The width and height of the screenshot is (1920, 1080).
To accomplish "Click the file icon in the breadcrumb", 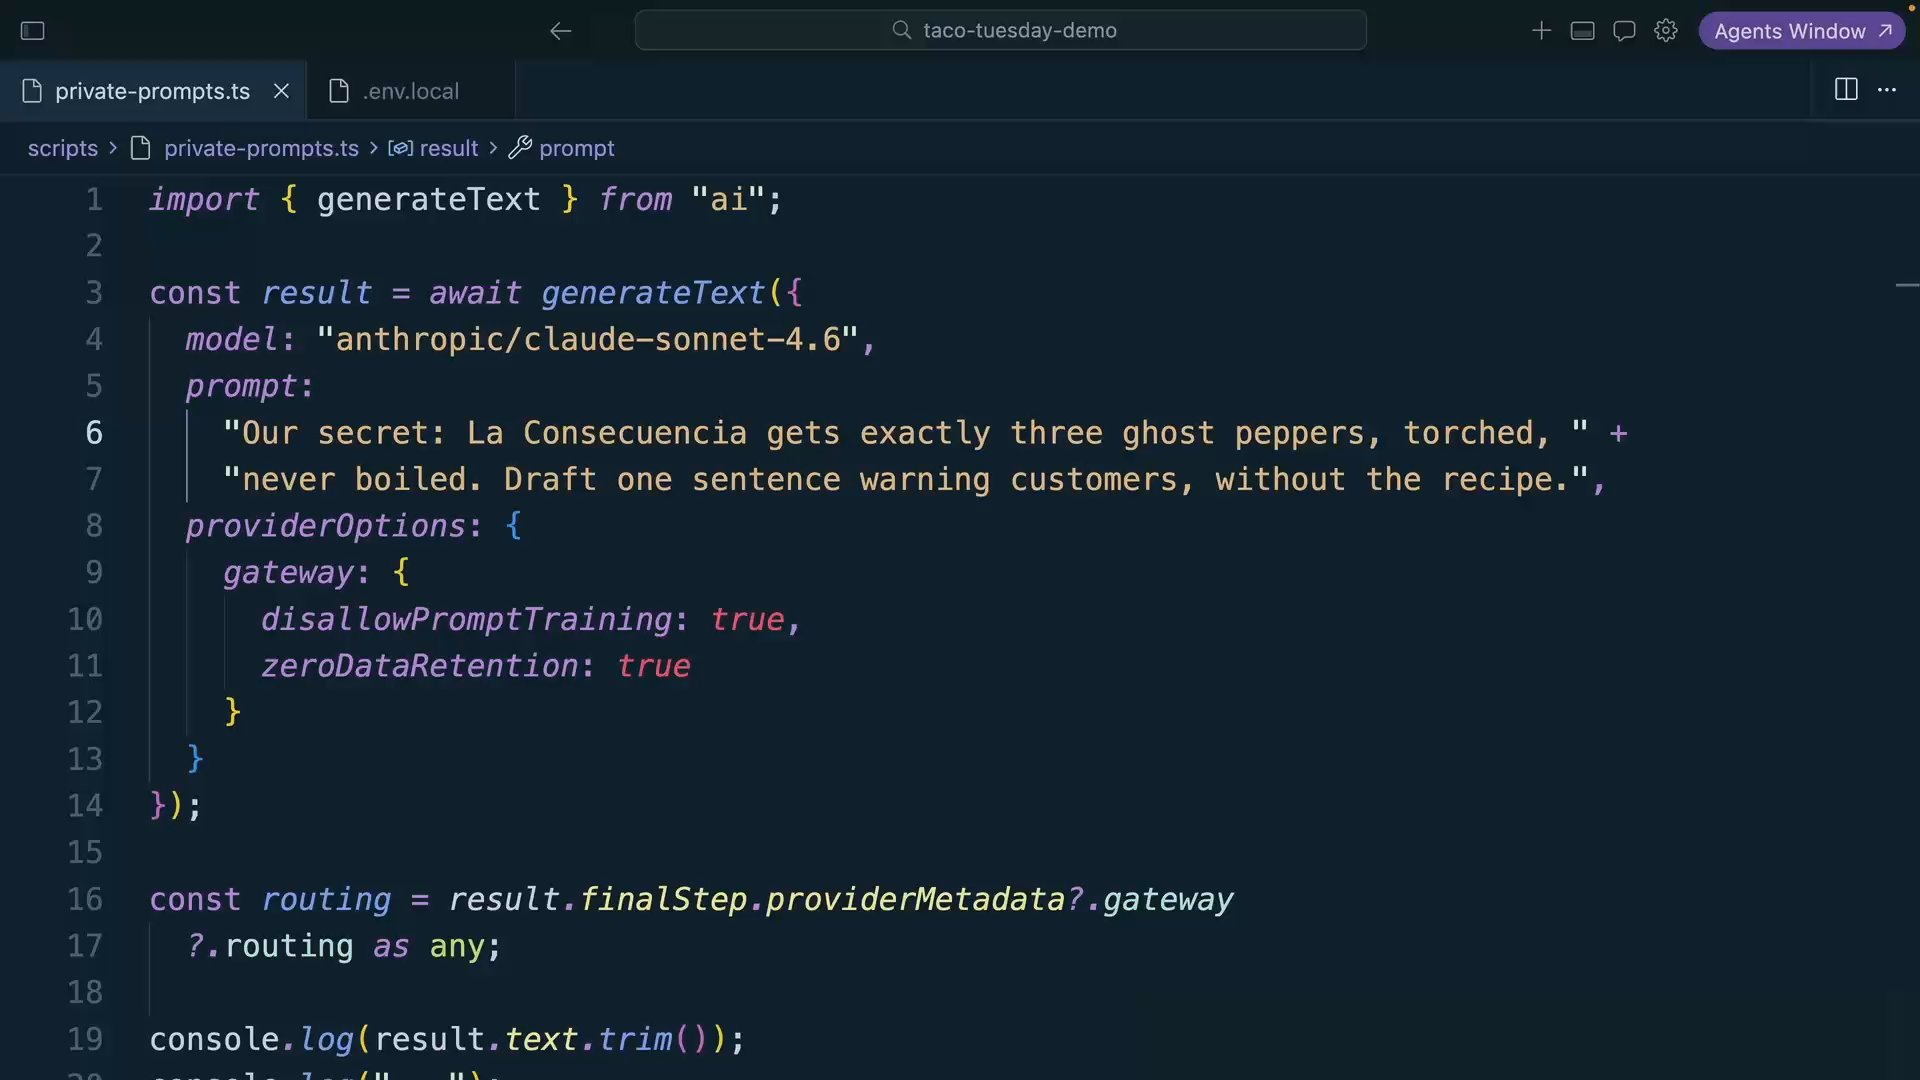I will coord(141,148).
